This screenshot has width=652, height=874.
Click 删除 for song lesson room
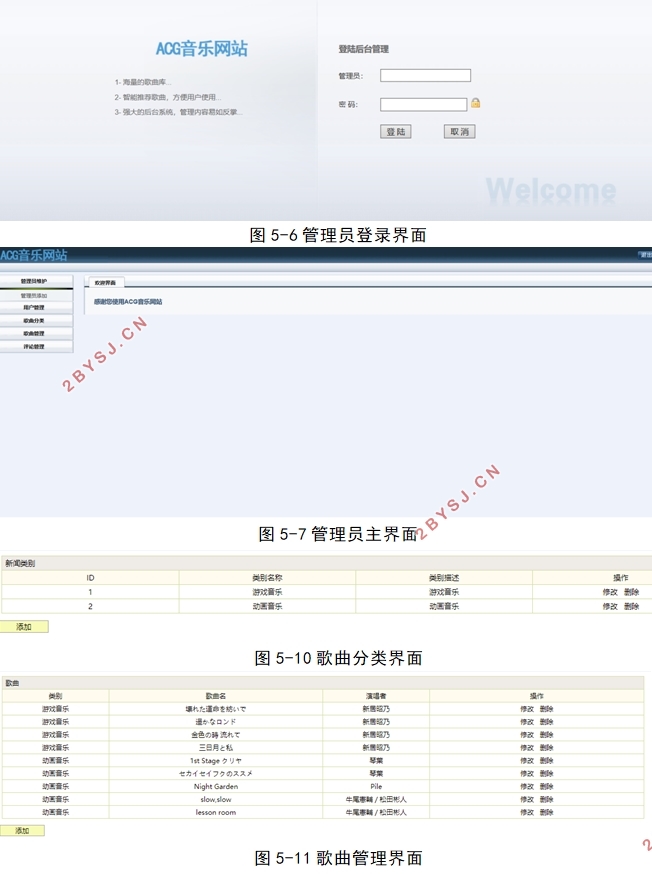[547, 812]
